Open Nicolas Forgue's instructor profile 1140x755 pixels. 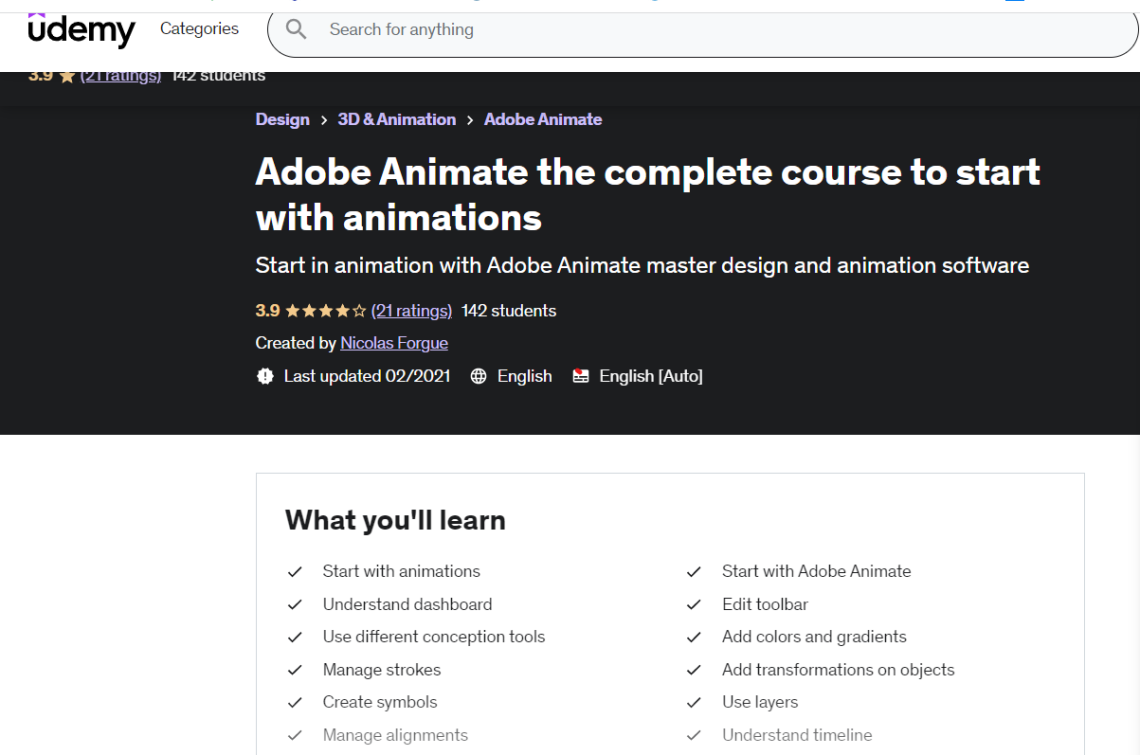point(394,343)
